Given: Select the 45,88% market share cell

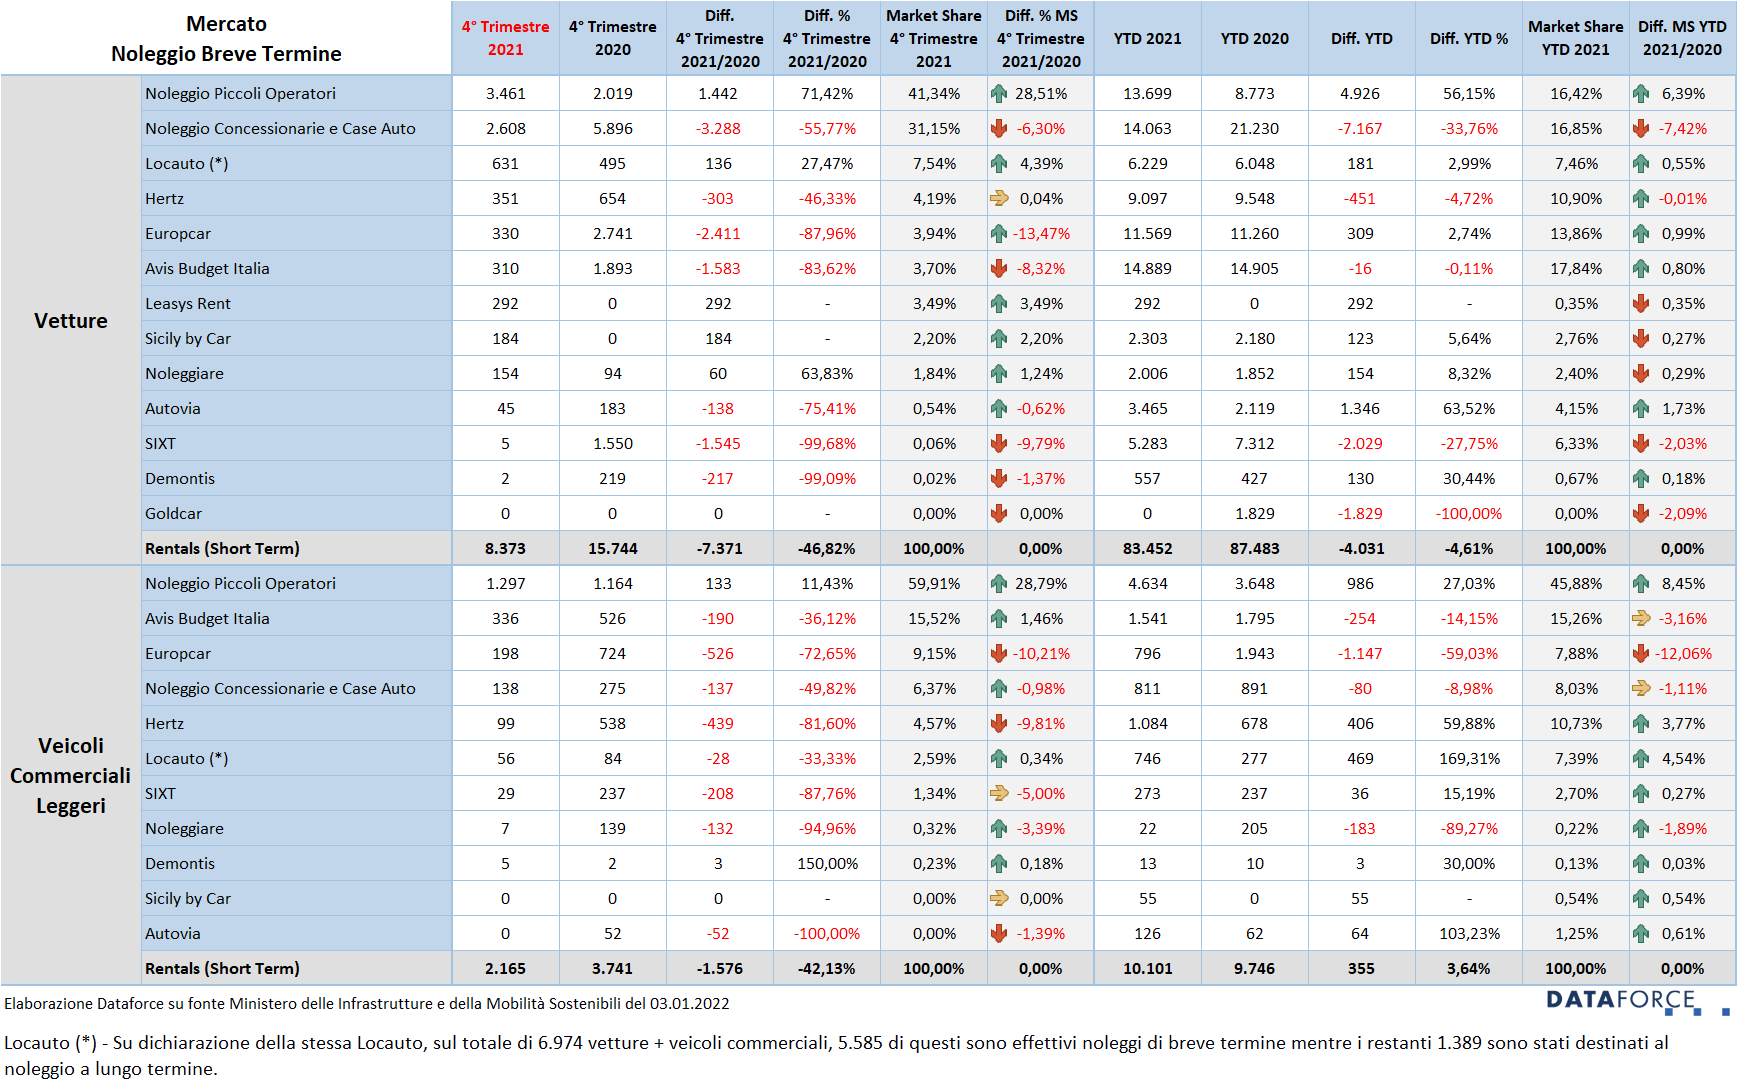Looking at the screenshot, I should [1575, 584].
